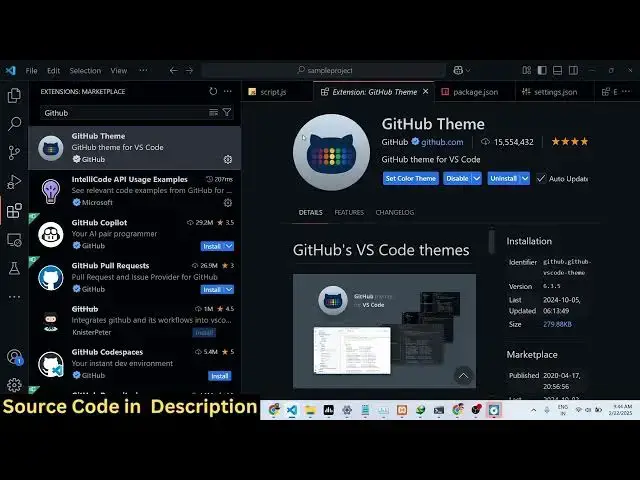Viewport: 640px width, 480px height.
Task: Open the Copilot icon in title bar
Action: coord(458,70)
